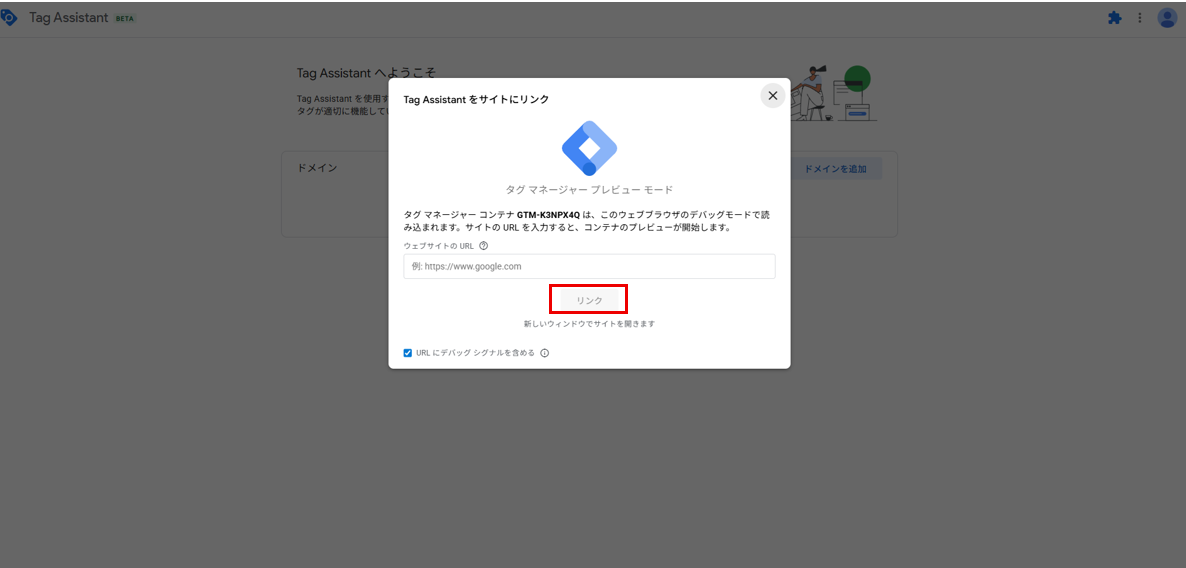The height and width of the screenshot is (568, 1186).
Task: Click the dialog title Tag Assistant をサイトにリンク
Action: 476,99
